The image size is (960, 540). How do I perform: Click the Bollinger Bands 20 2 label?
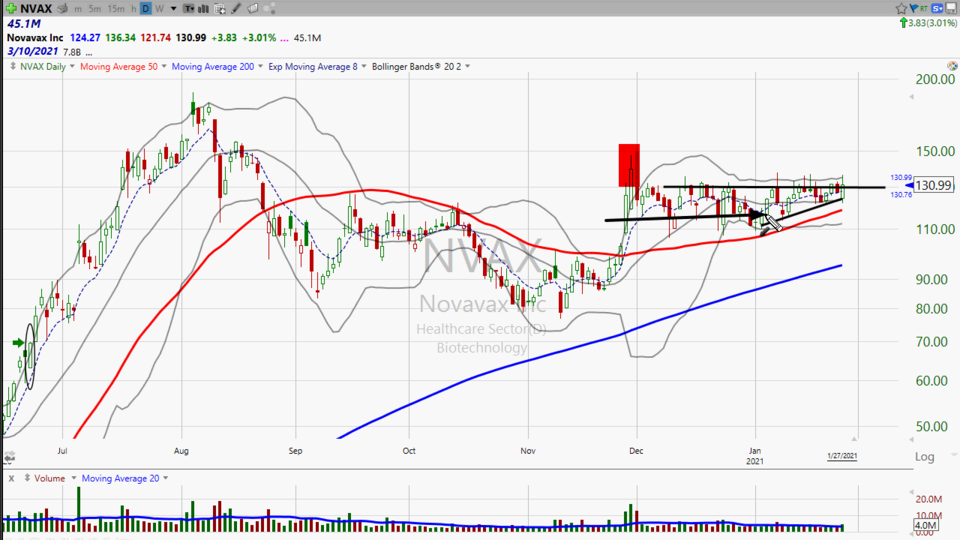point(416,66)
